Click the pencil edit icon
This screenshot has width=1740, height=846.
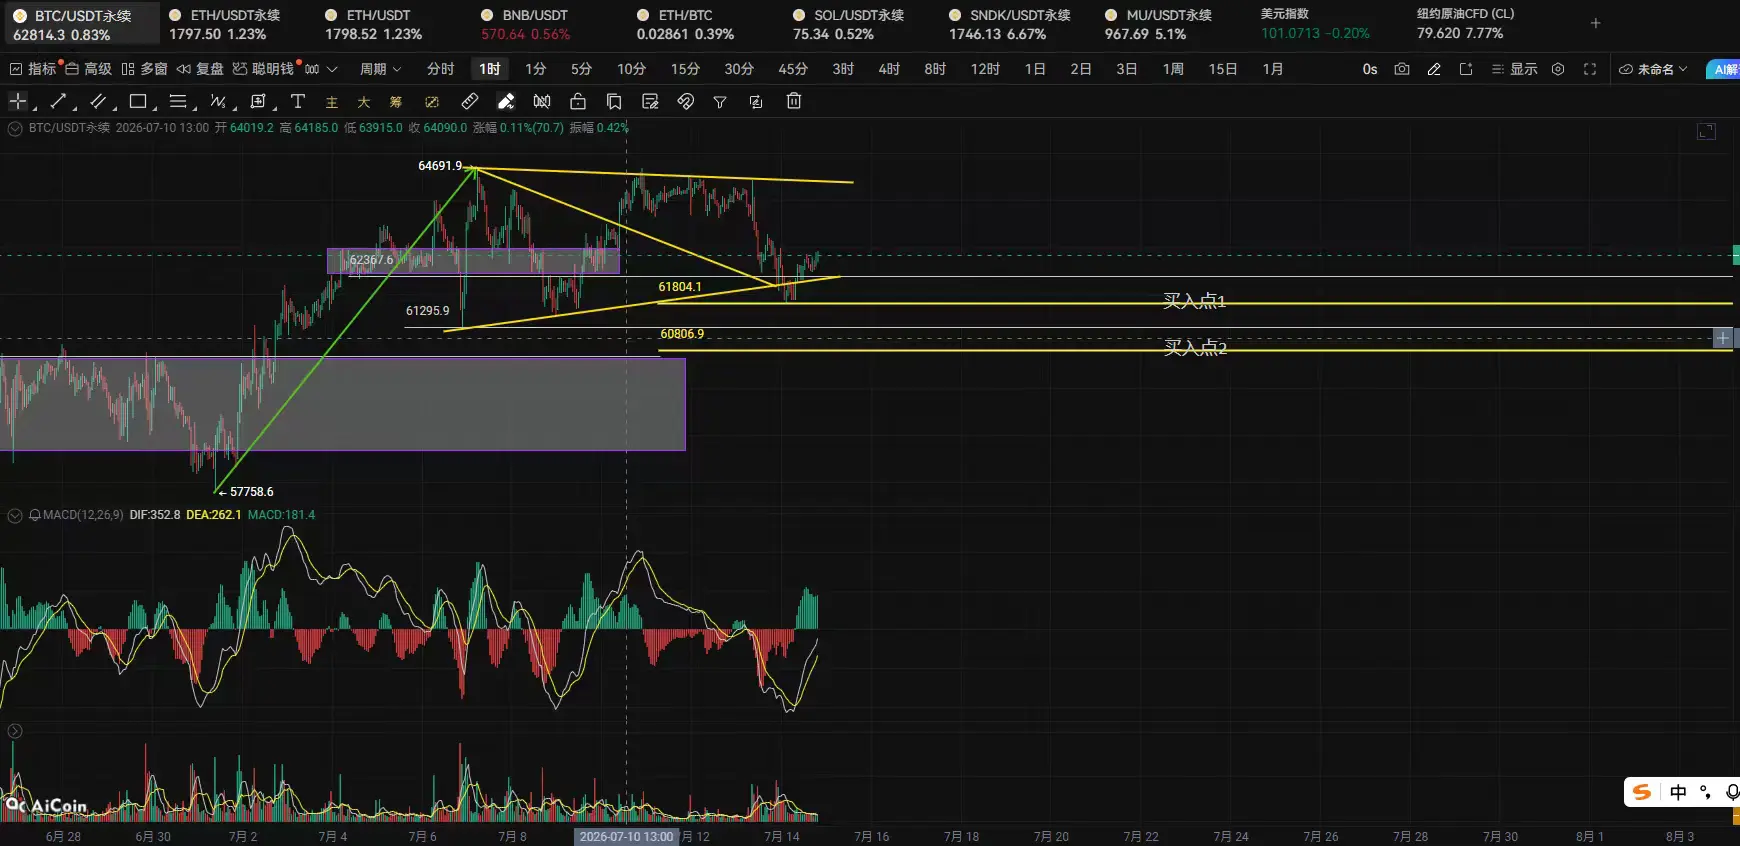pyautogui.click(x=1434, y=69)
